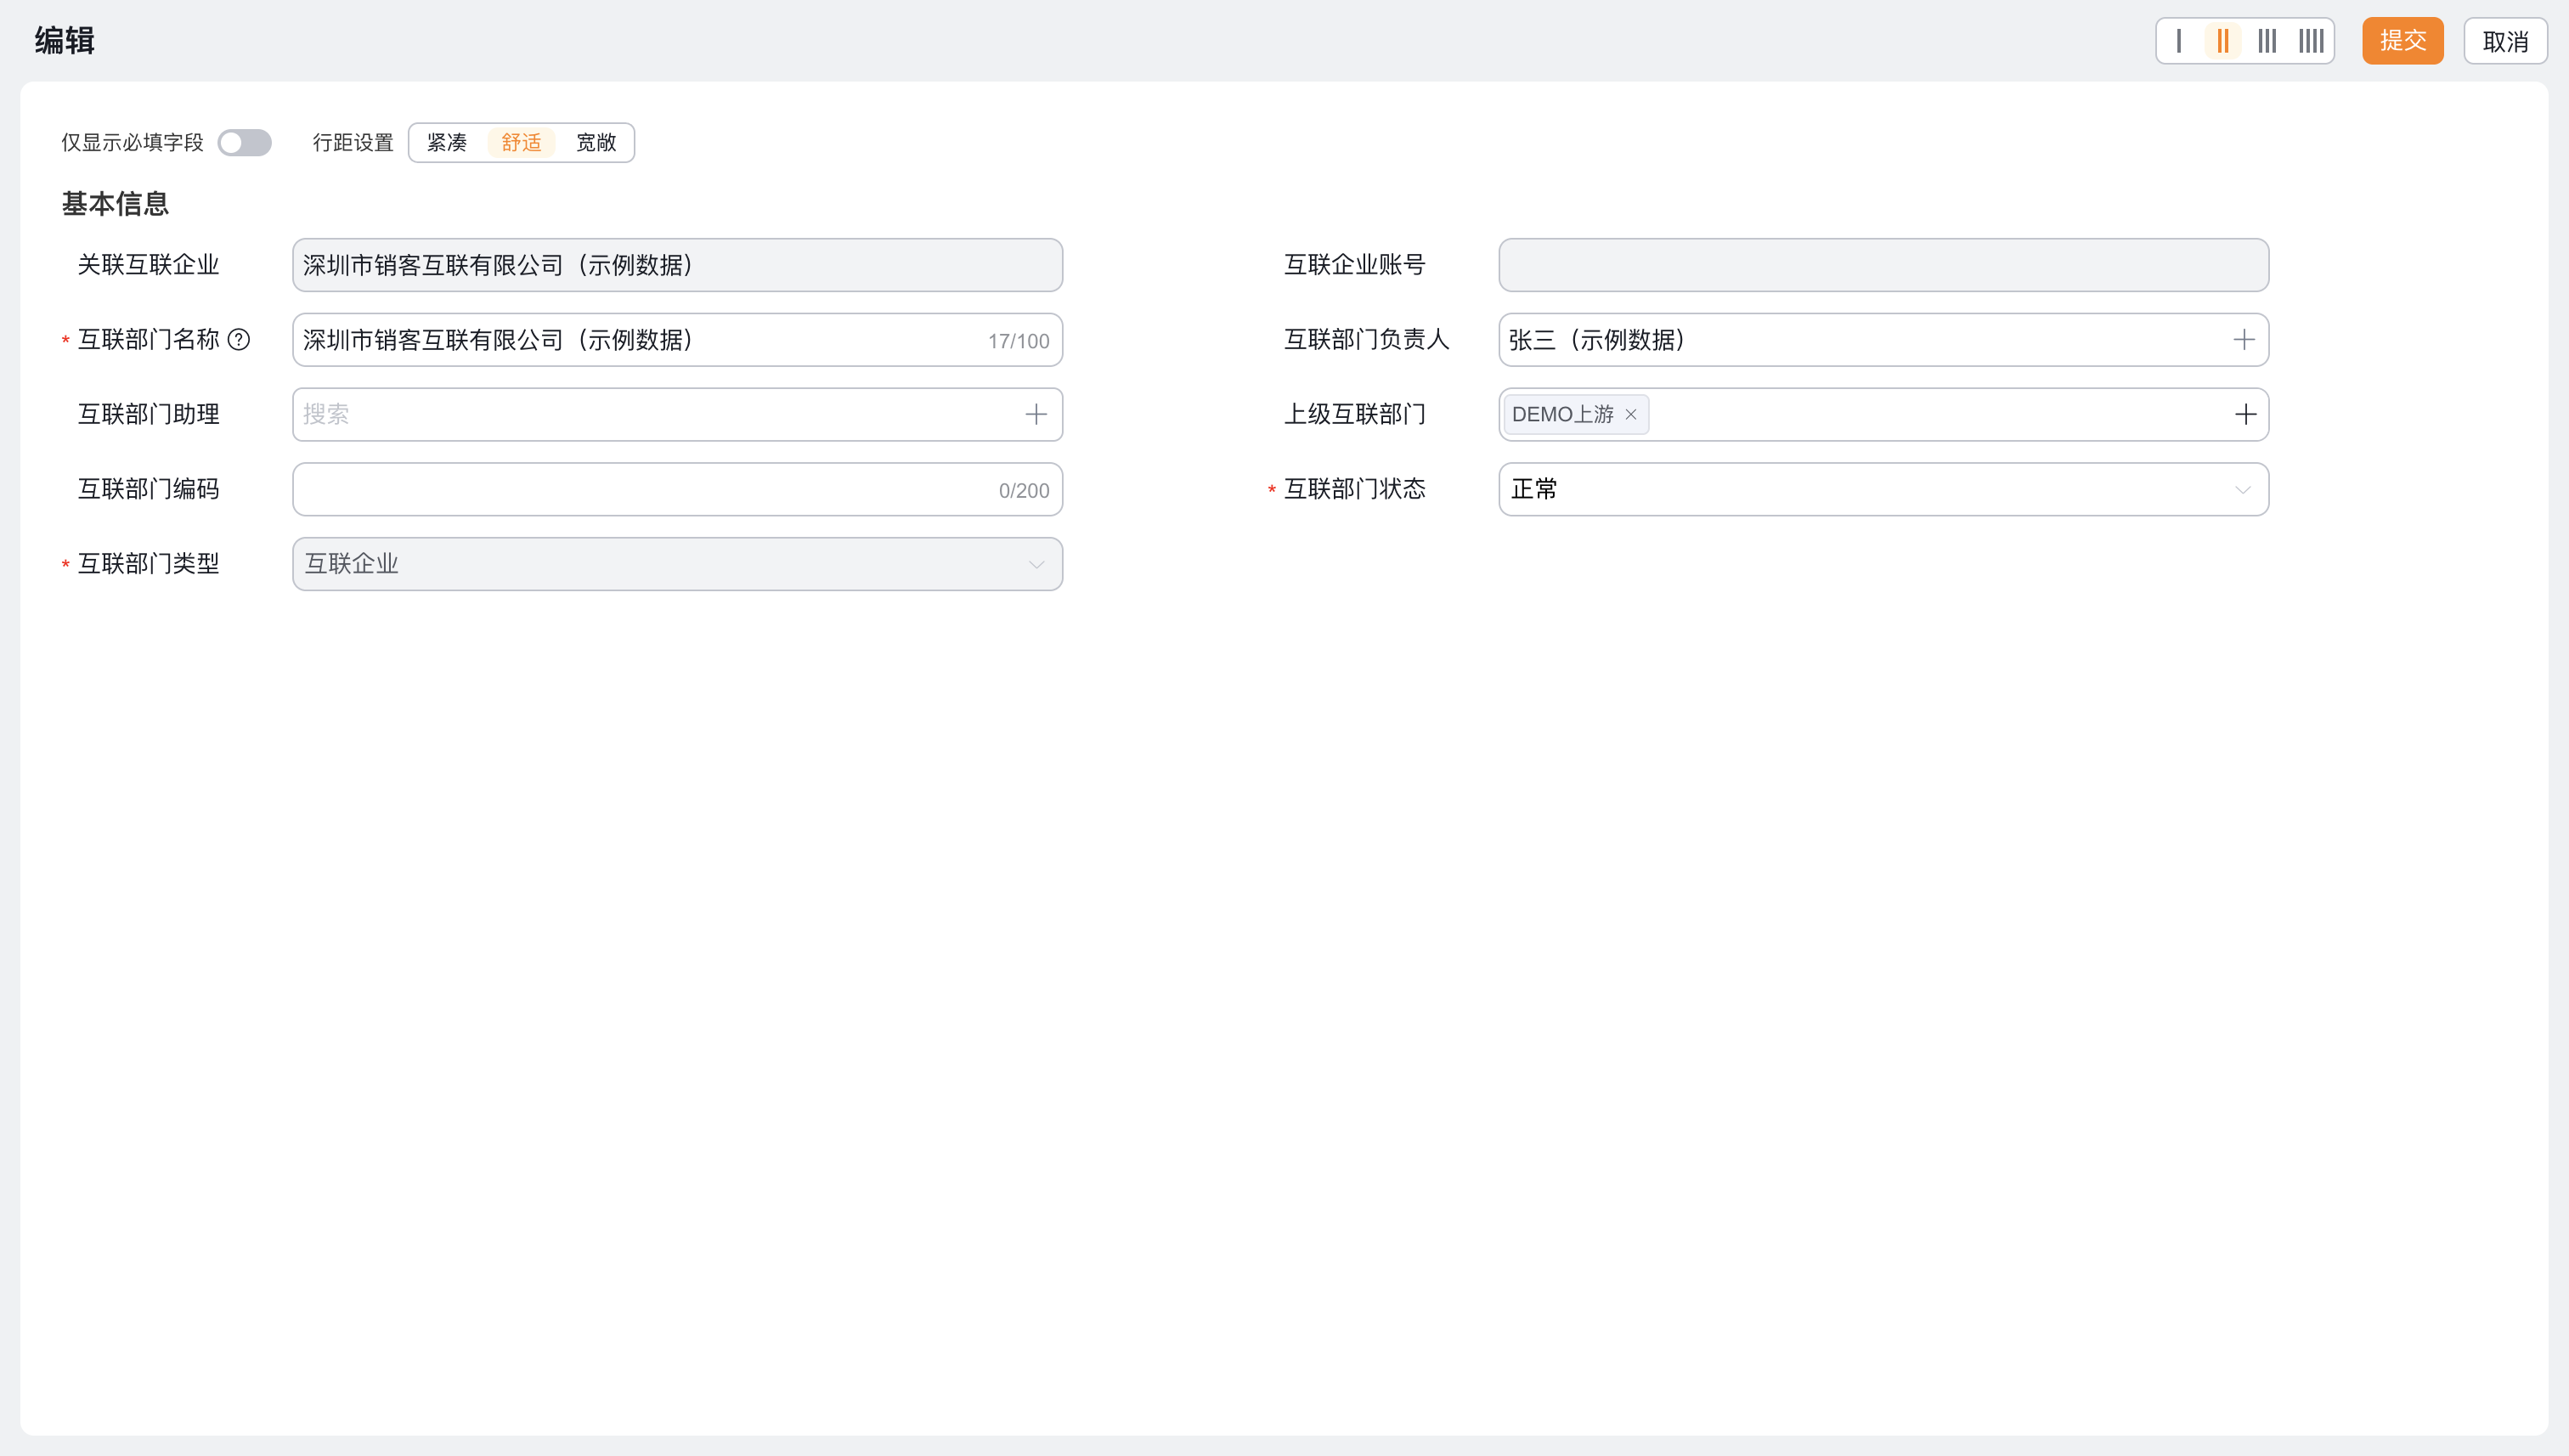Screen dimensions: 2569x1456
Task: Click plus icon in 上级互联部门 field
Action: pyautogui.click(x=2246, y=414)
